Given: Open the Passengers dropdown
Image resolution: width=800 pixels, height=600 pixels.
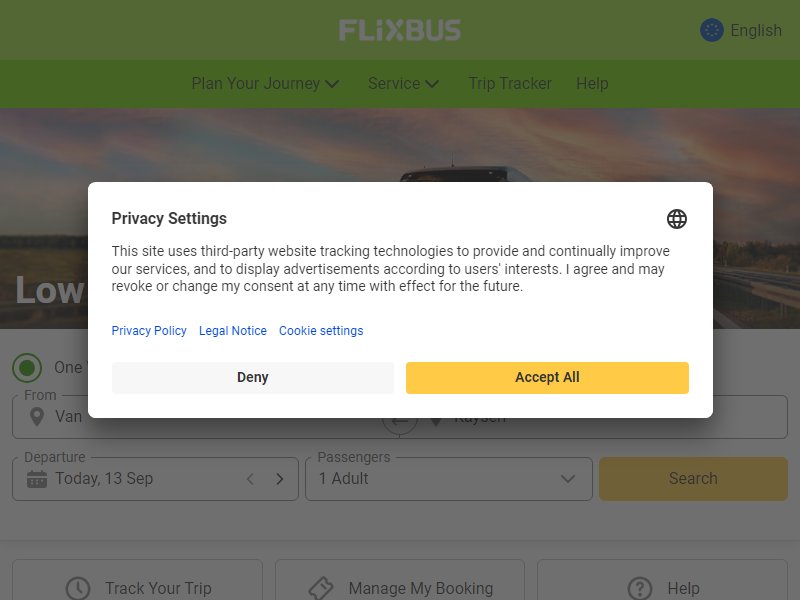Looking at the screenshot, I should pyautogui.click(x=449, y=479).
